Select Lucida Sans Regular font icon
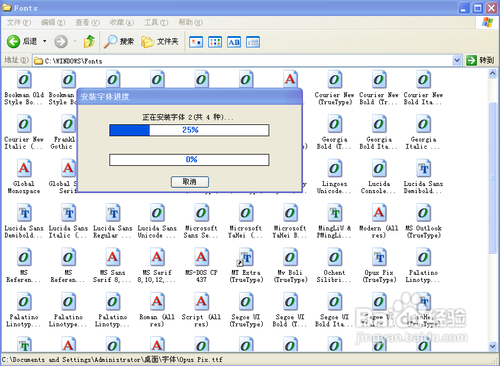 (113, 213)
